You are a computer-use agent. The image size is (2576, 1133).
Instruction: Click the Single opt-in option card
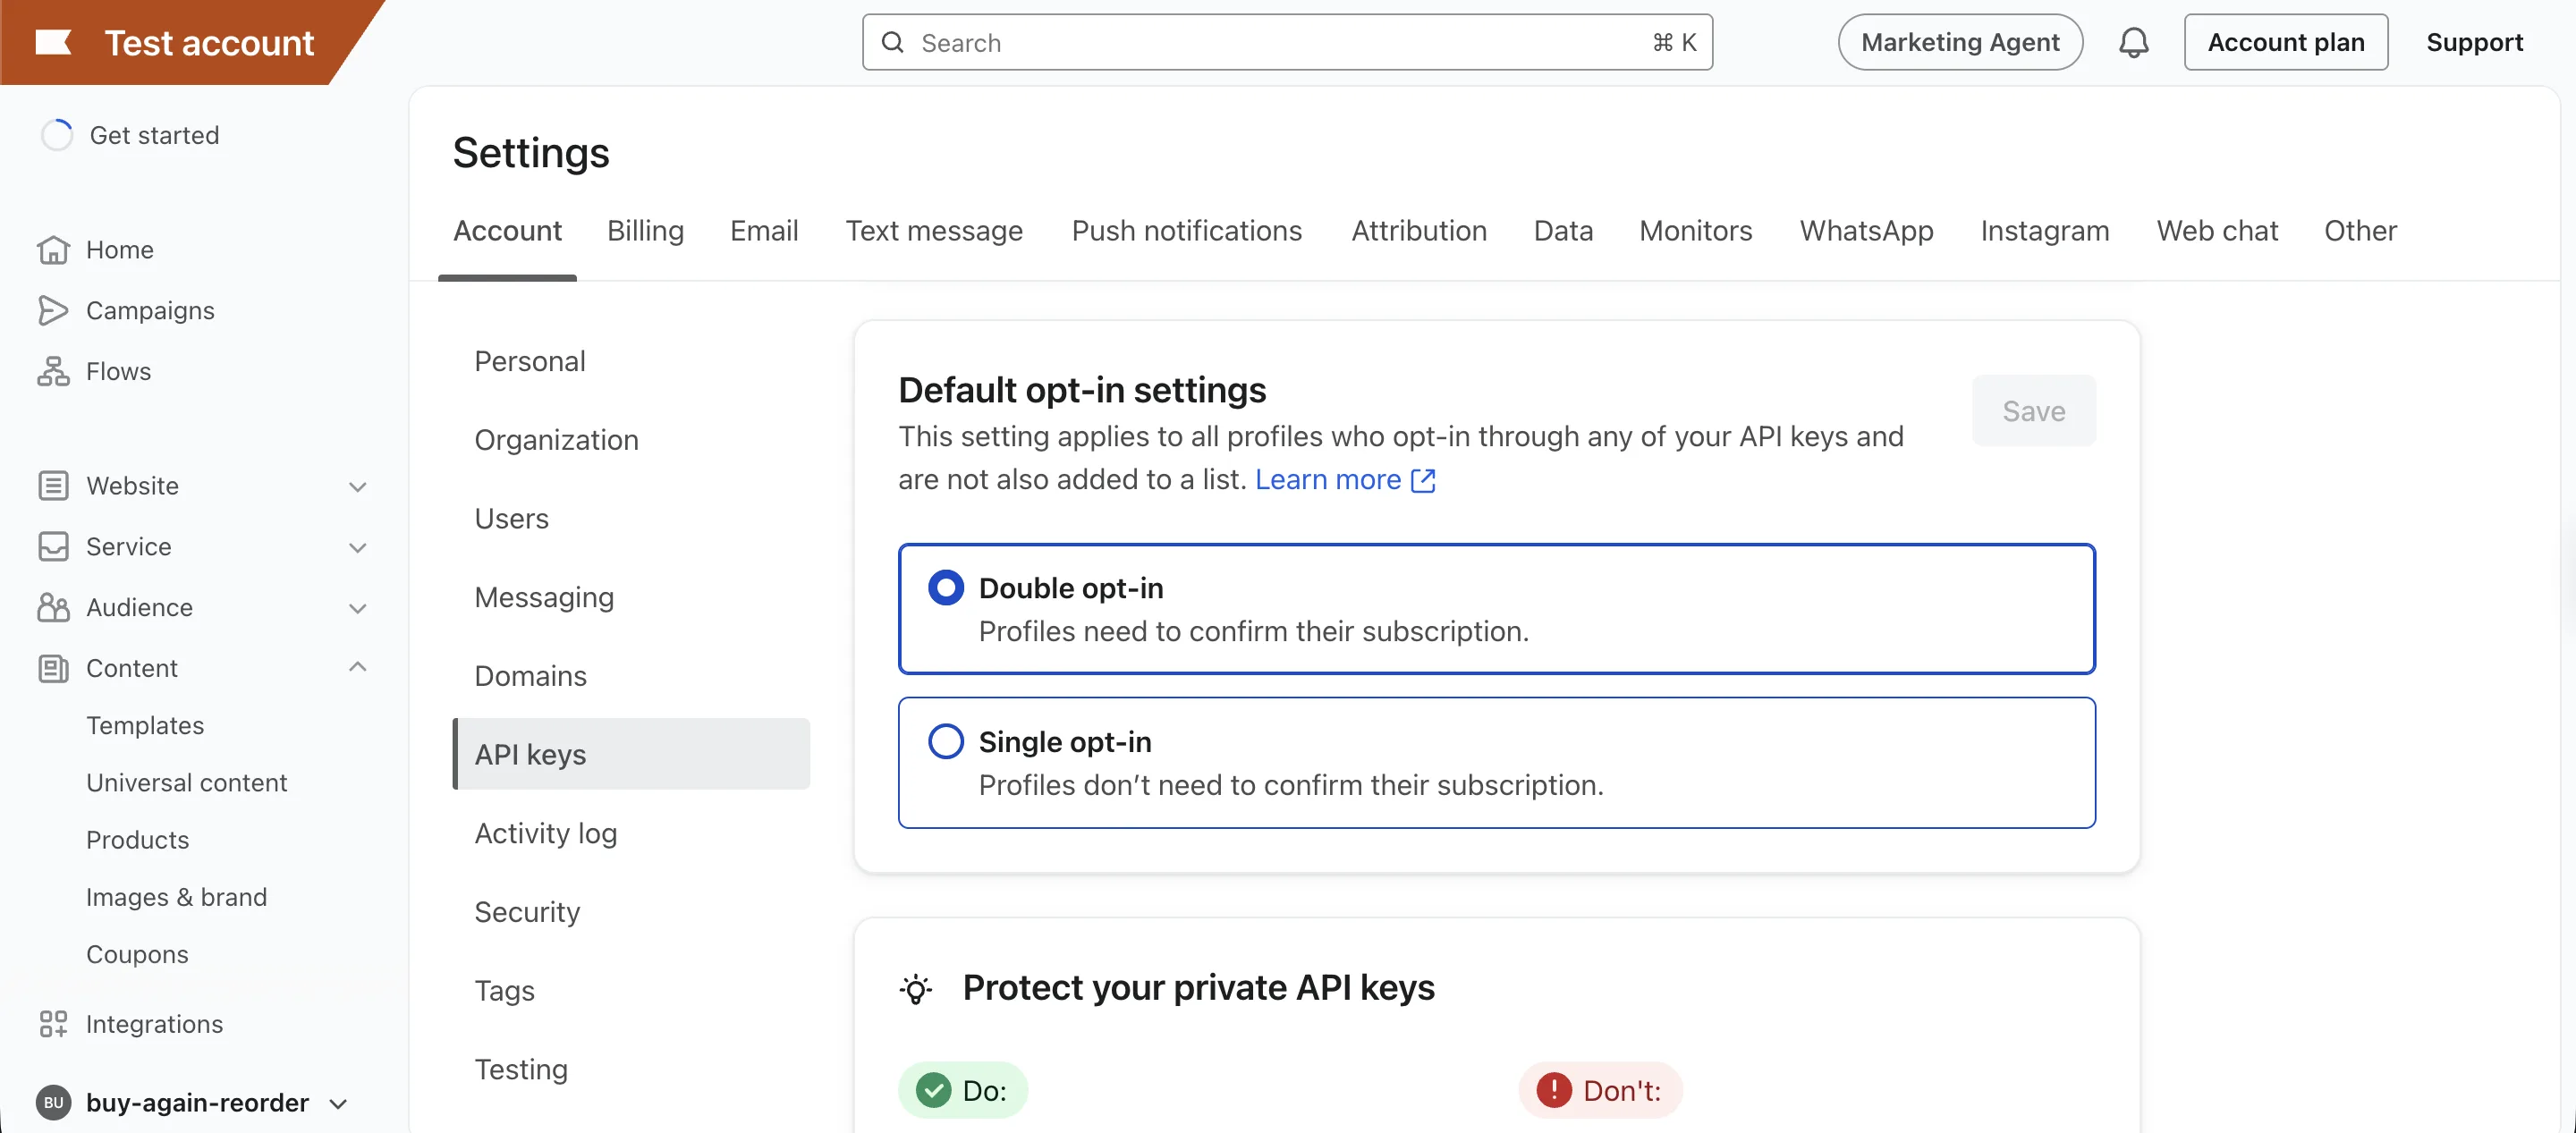click(1496, 763)
